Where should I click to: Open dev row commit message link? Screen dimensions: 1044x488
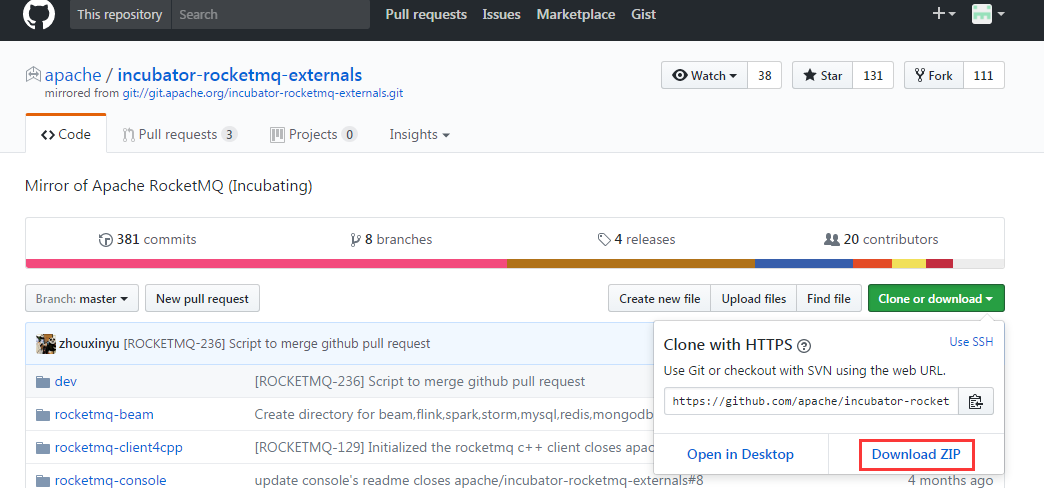click(x=420, y=381)
